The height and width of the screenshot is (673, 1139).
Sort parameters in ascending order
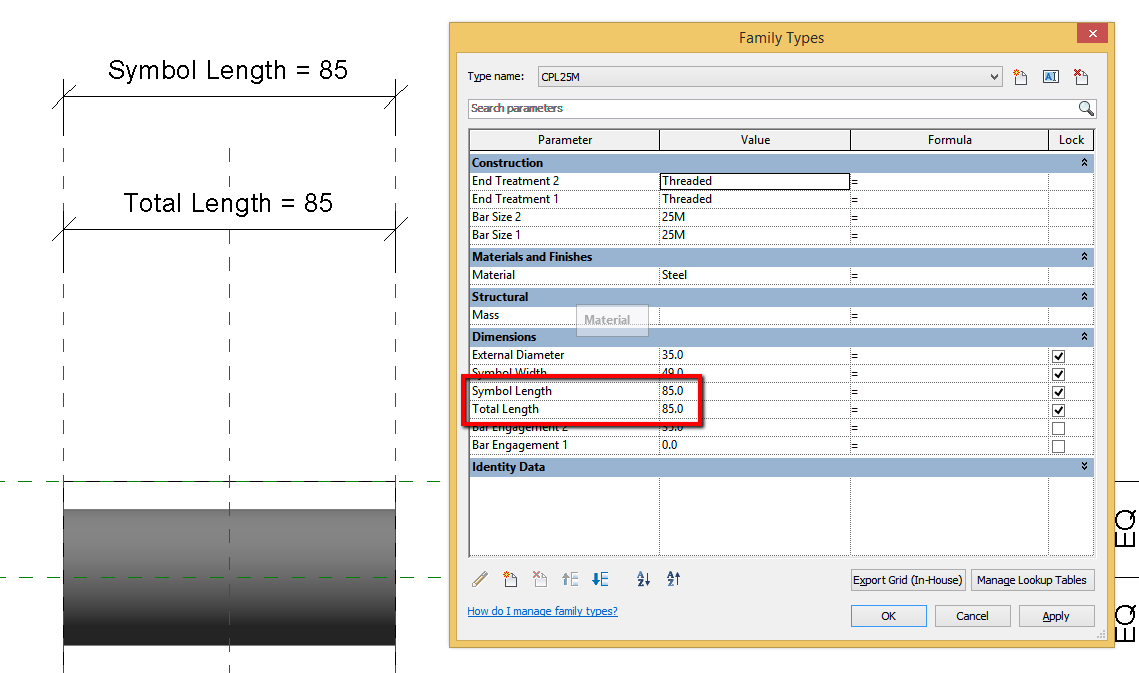643,579
